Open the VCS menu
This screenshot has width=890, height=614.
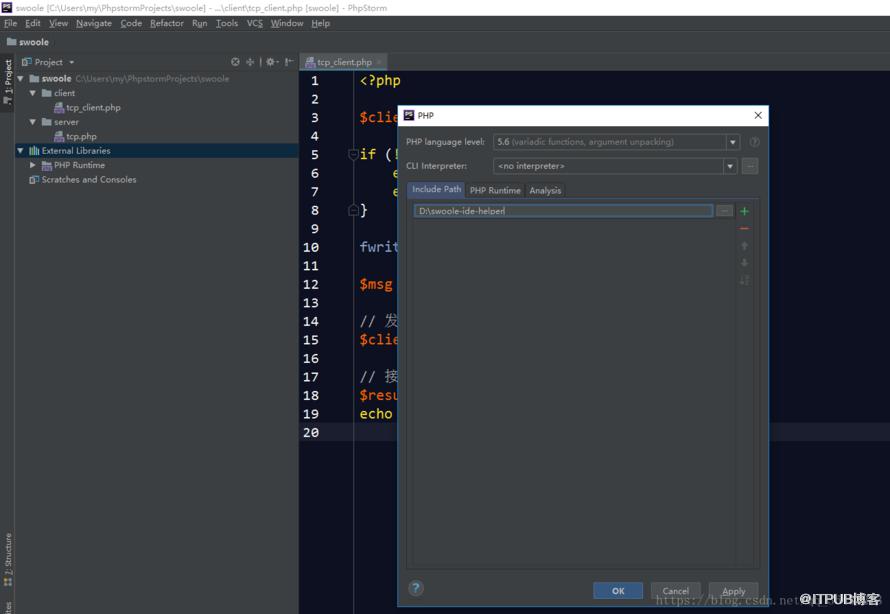(x=254, y=23)
